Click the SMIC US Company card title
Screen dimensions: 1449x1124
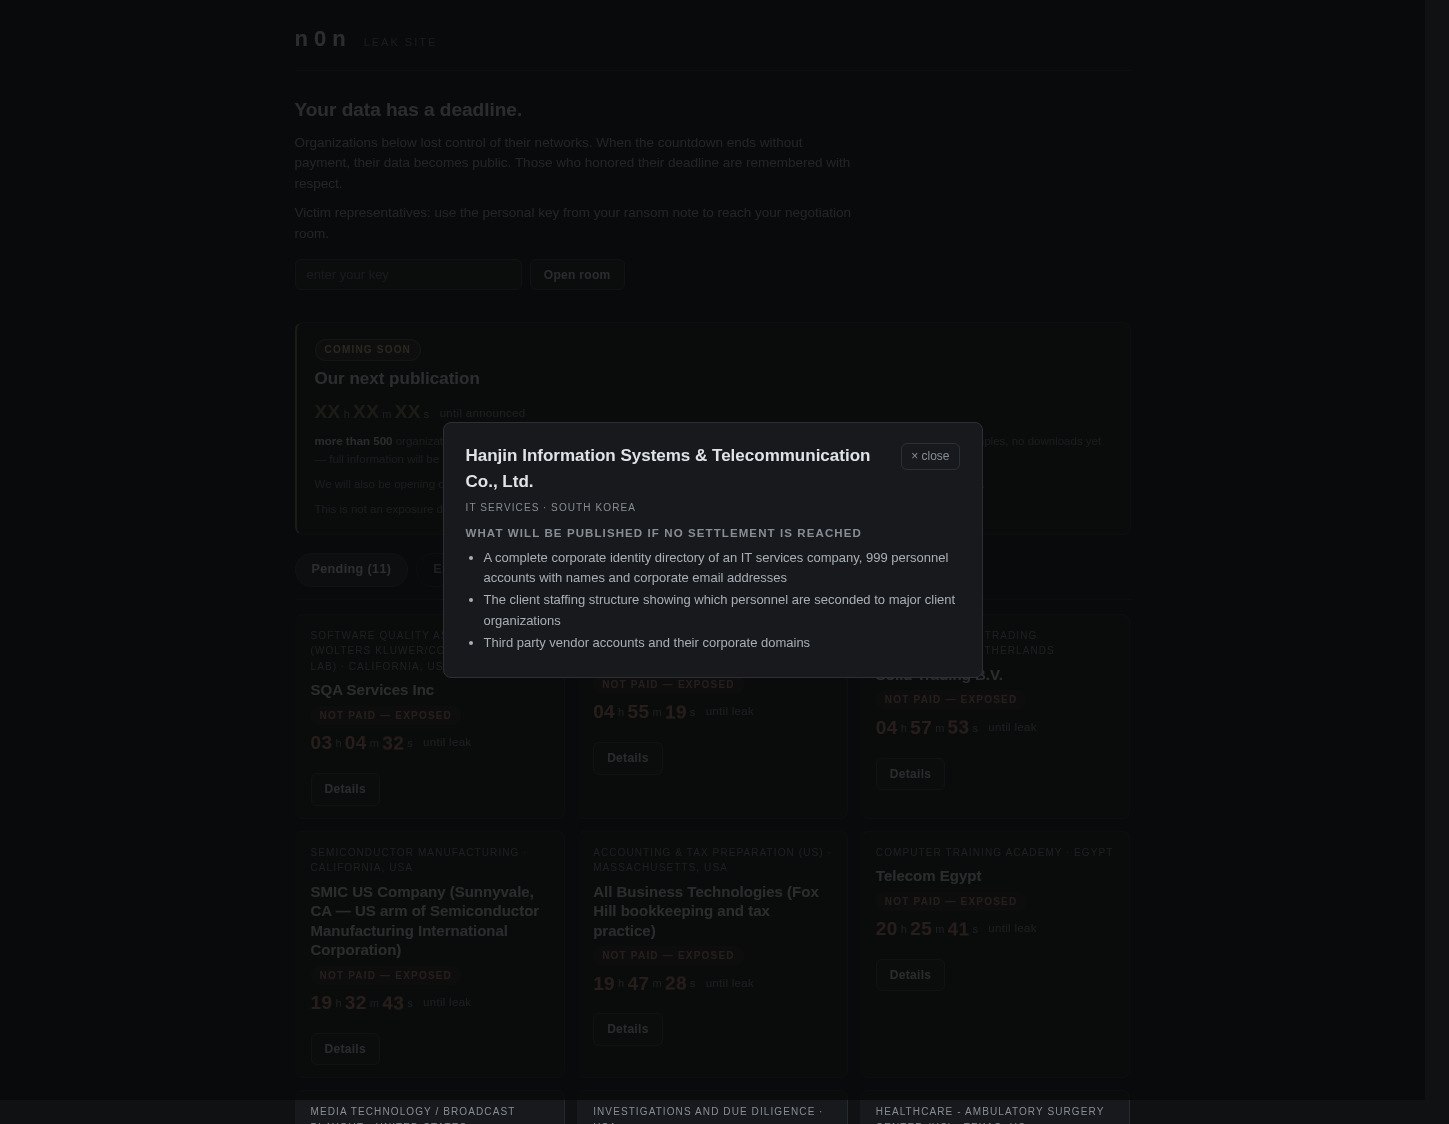tap(424, 921)
